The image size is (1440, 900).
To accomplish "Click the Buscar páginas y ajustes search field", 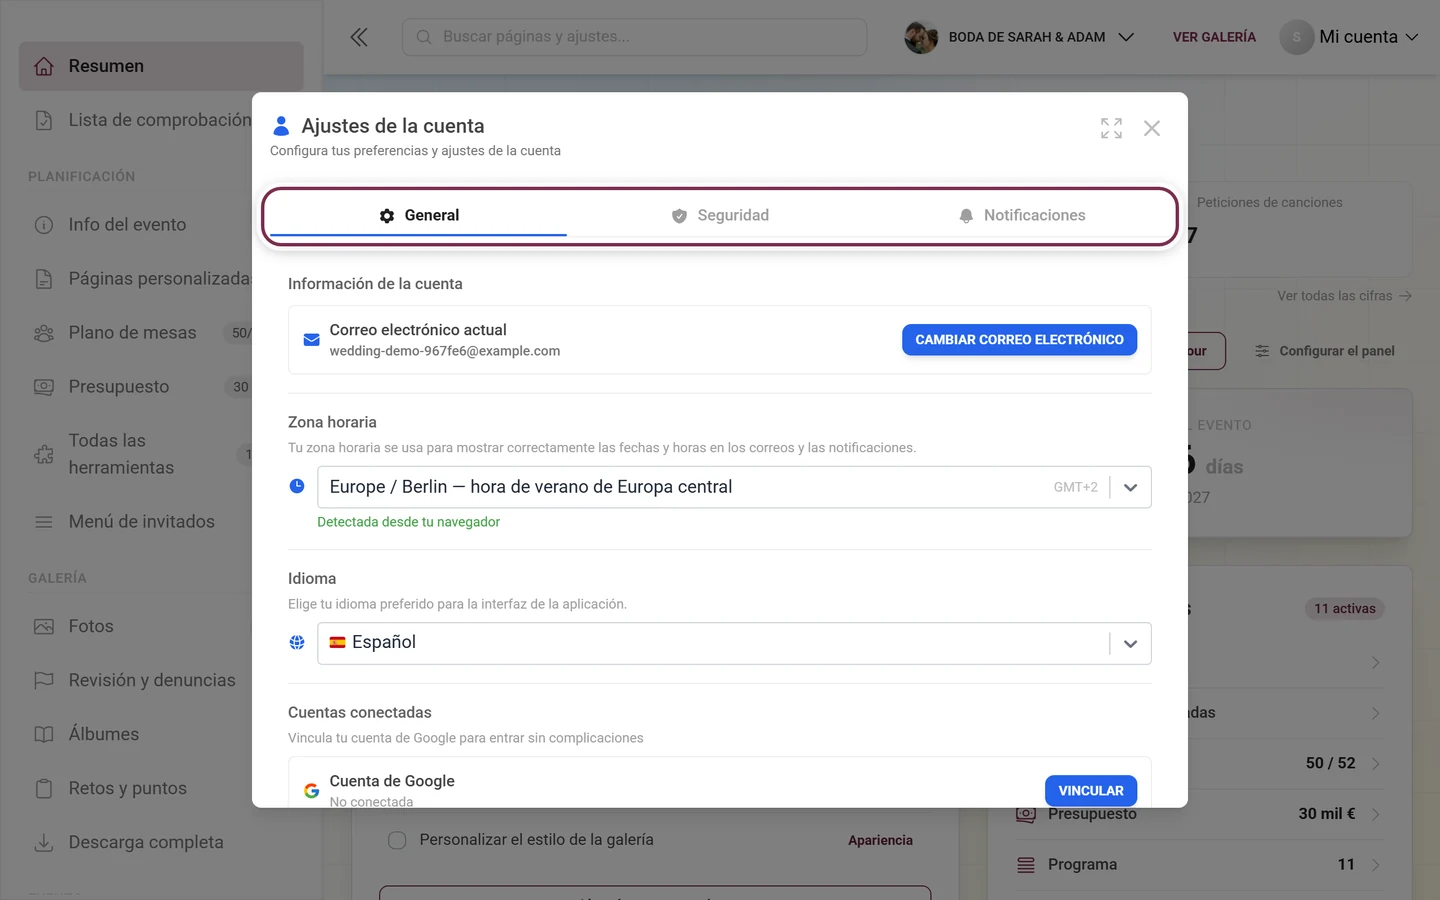I will pyautogui.click(x=634, y=37).
